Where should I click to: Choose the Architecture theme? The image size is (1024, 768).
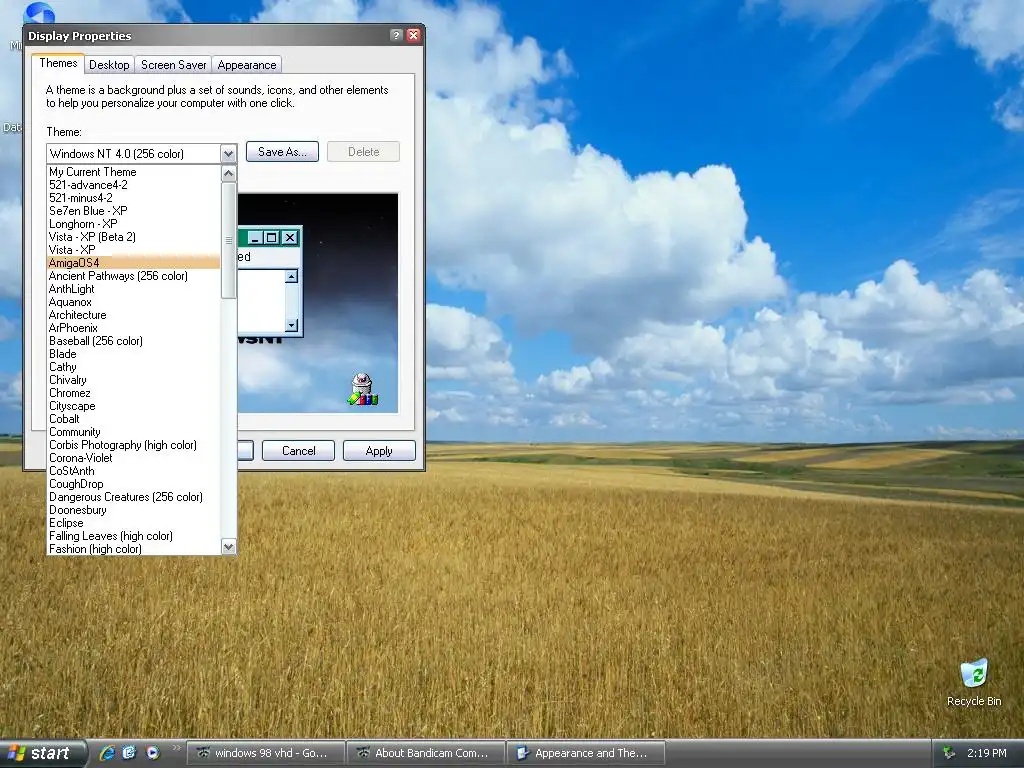(133, 315)
